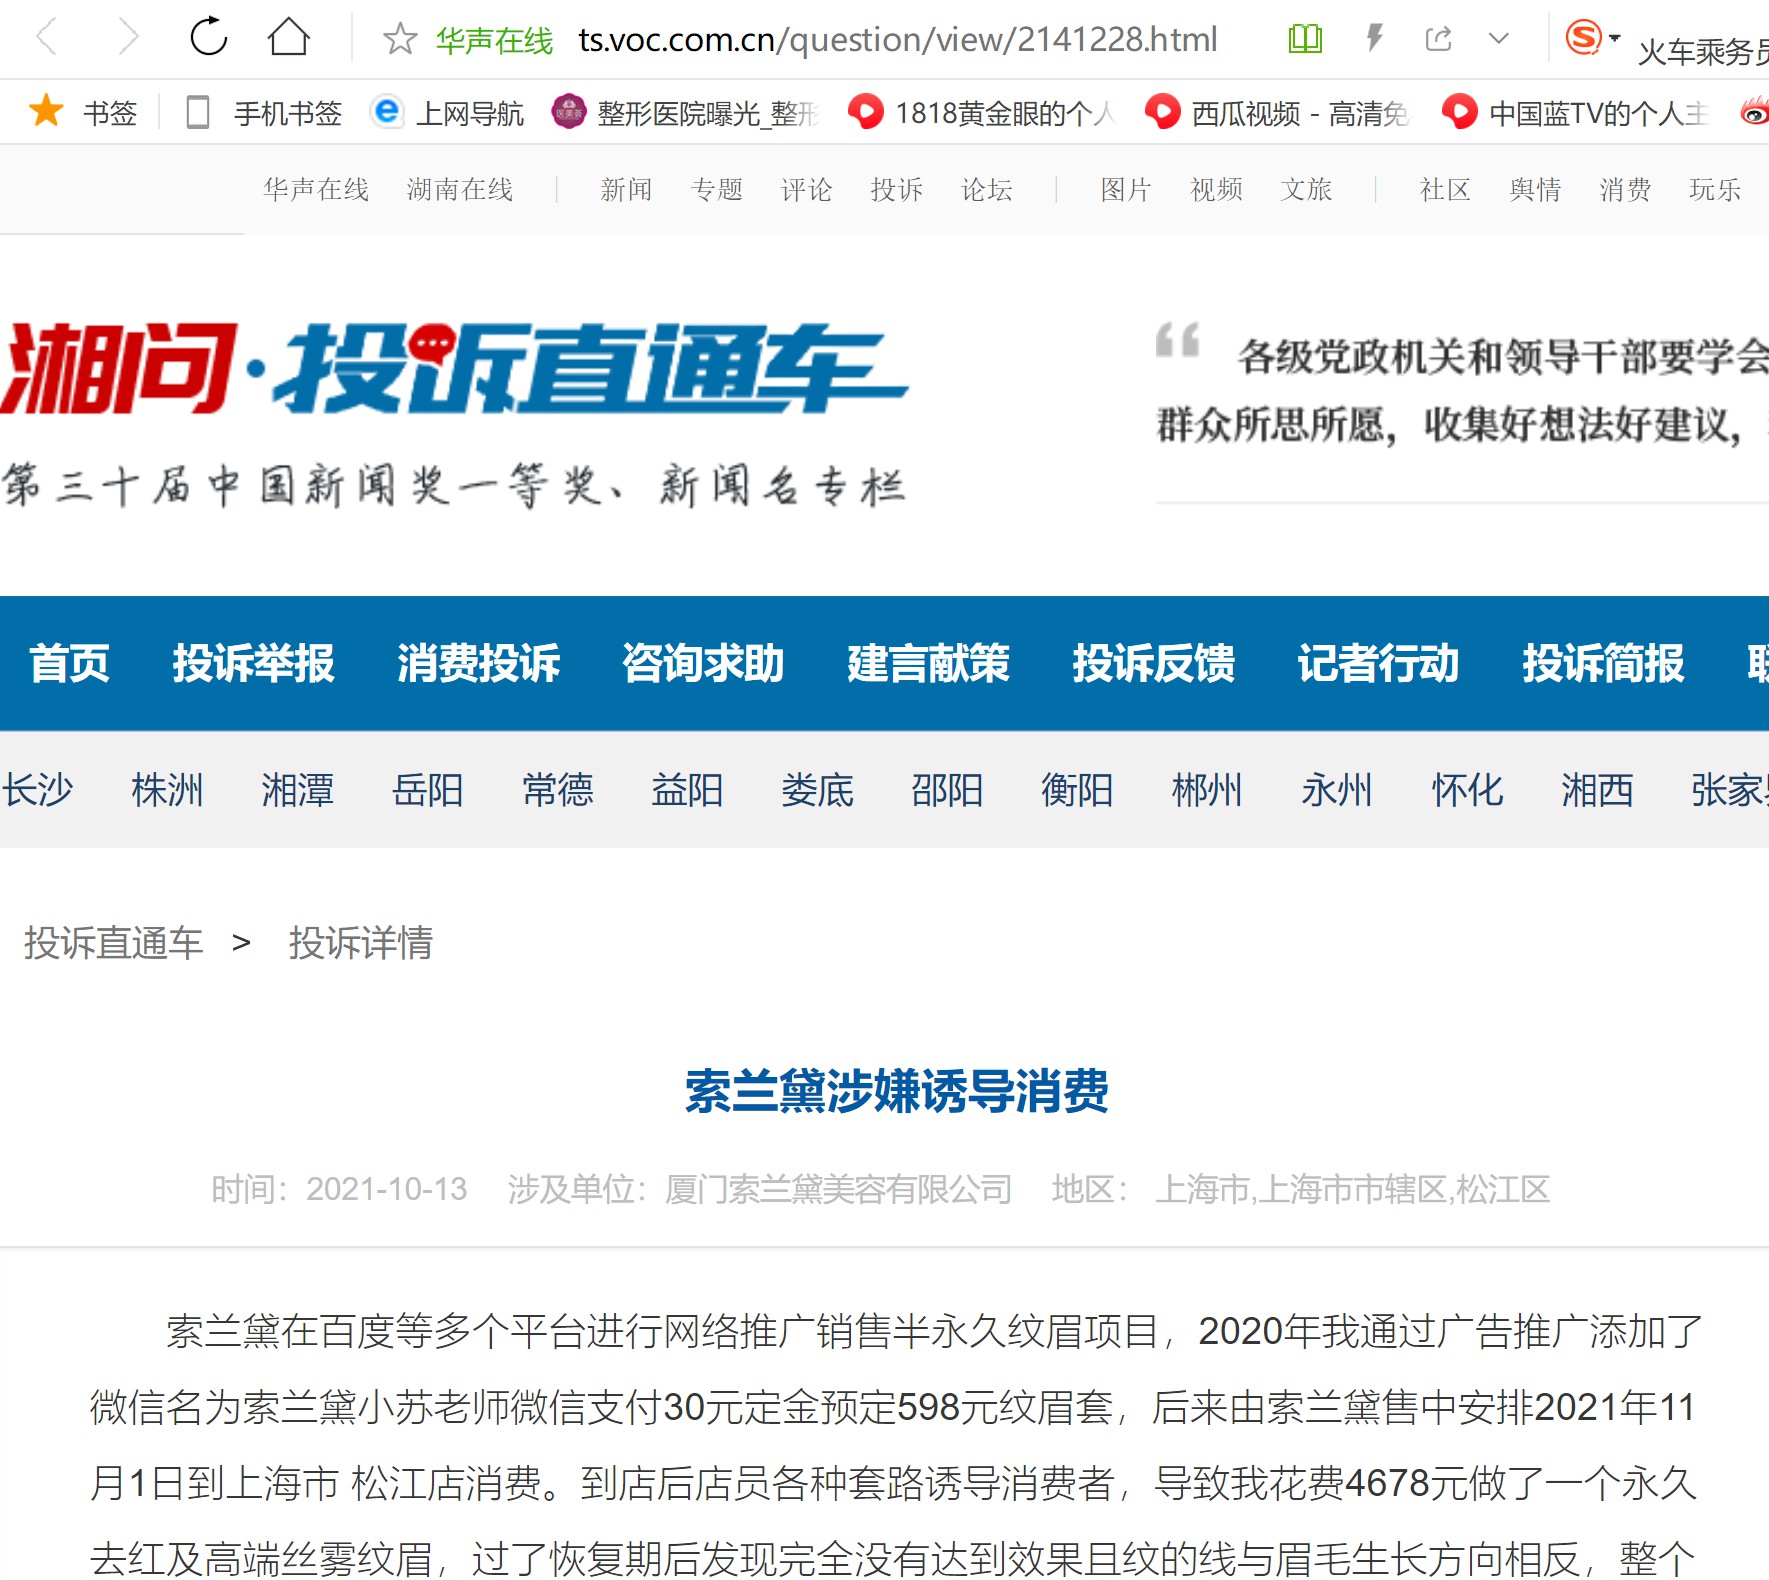Image resolution: width=1769 pixels, height=1580 pixels.
Task: Open 专题 top nav link
Action: pyautogui.click(x=716, y=189)
